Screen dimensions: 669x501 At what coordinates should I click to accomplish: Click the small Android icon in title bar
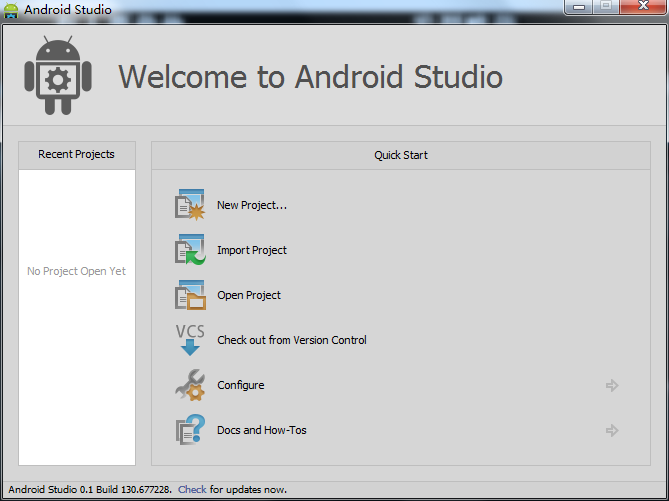12,11
